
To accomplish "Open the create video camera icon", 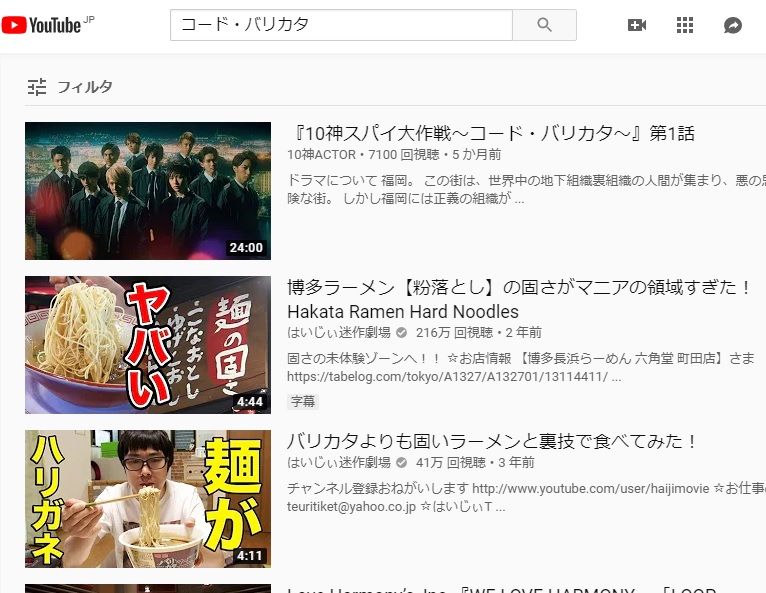I will (636, 25).
